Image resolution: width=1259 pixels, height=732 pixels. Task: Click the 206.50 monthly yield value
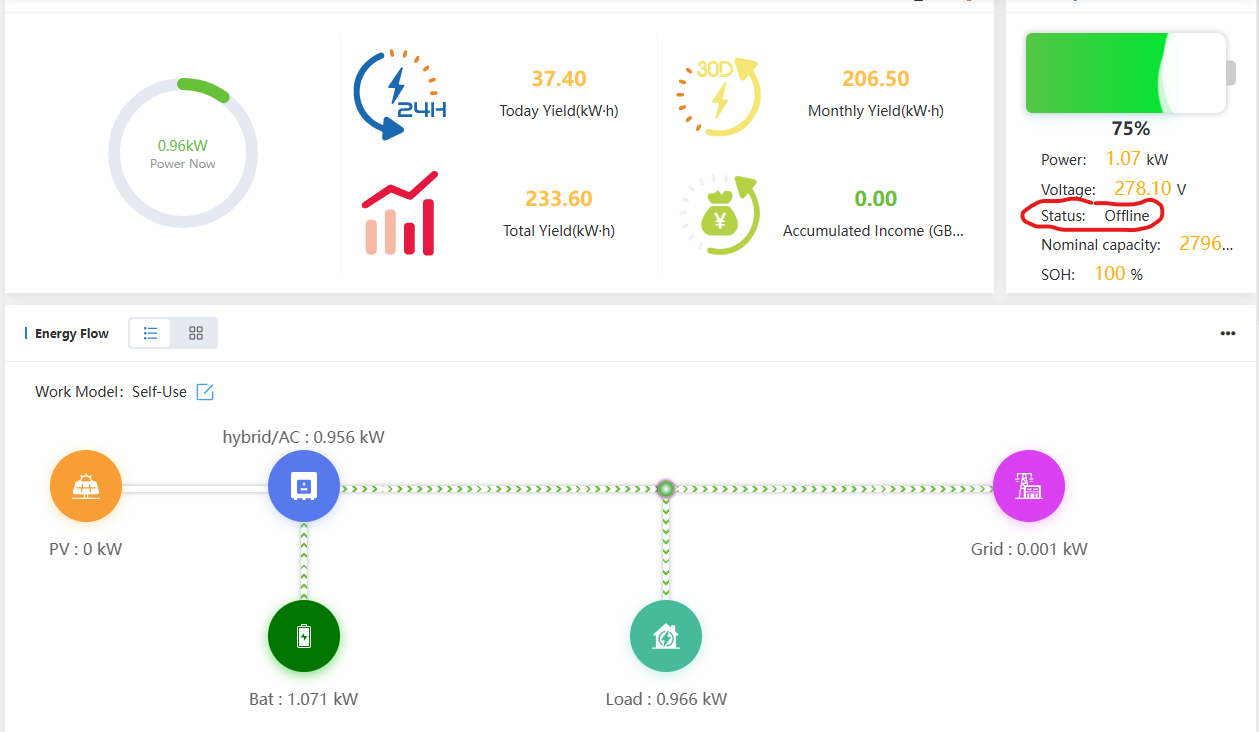click(x=875, y=79)
